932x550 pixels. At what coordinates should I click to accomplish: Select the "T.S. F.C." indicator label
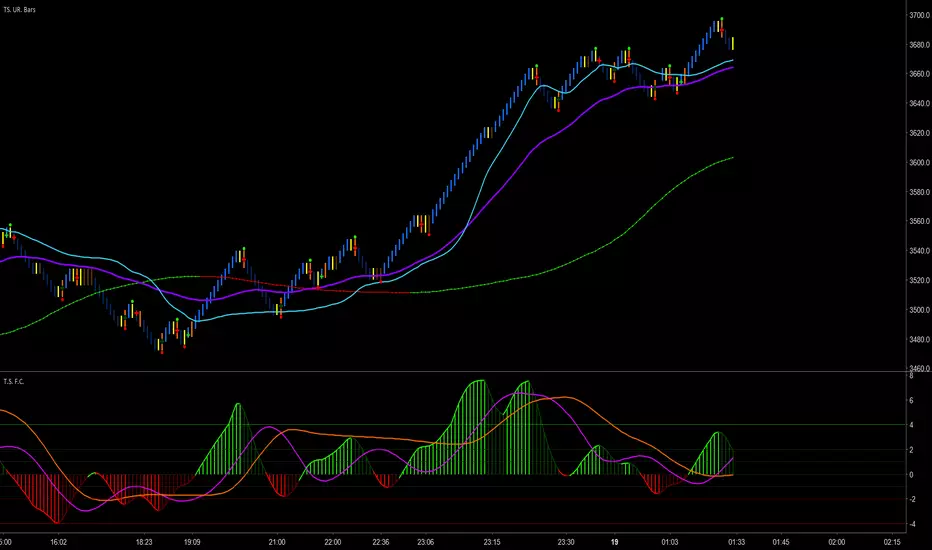[x=14, y=381]
